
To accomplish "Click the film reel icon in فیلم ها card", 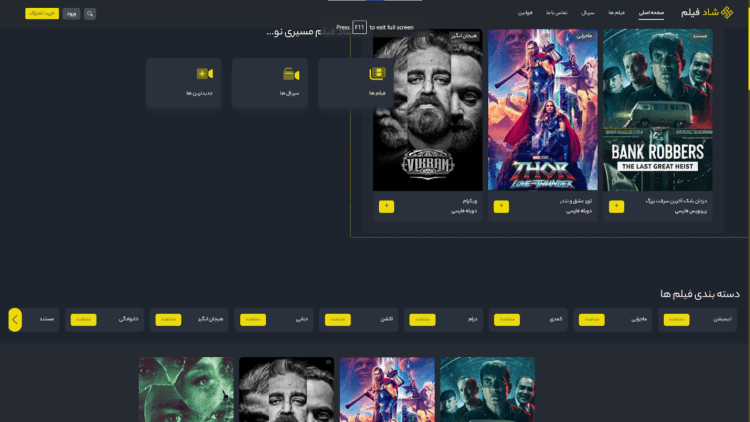I will [x=377, y=73].
